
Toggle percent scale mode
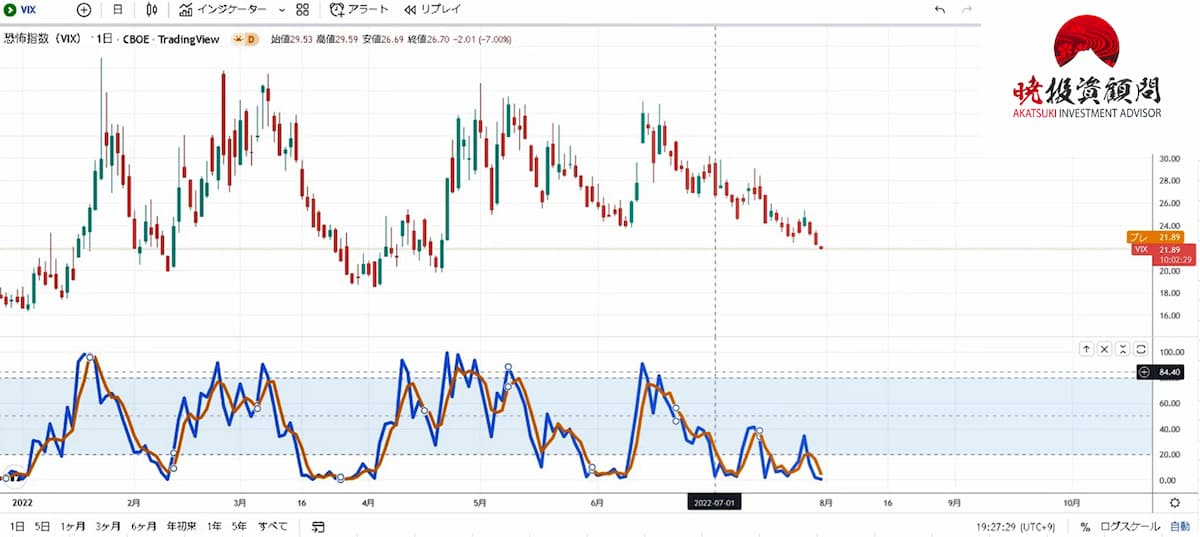(1085, 526)
